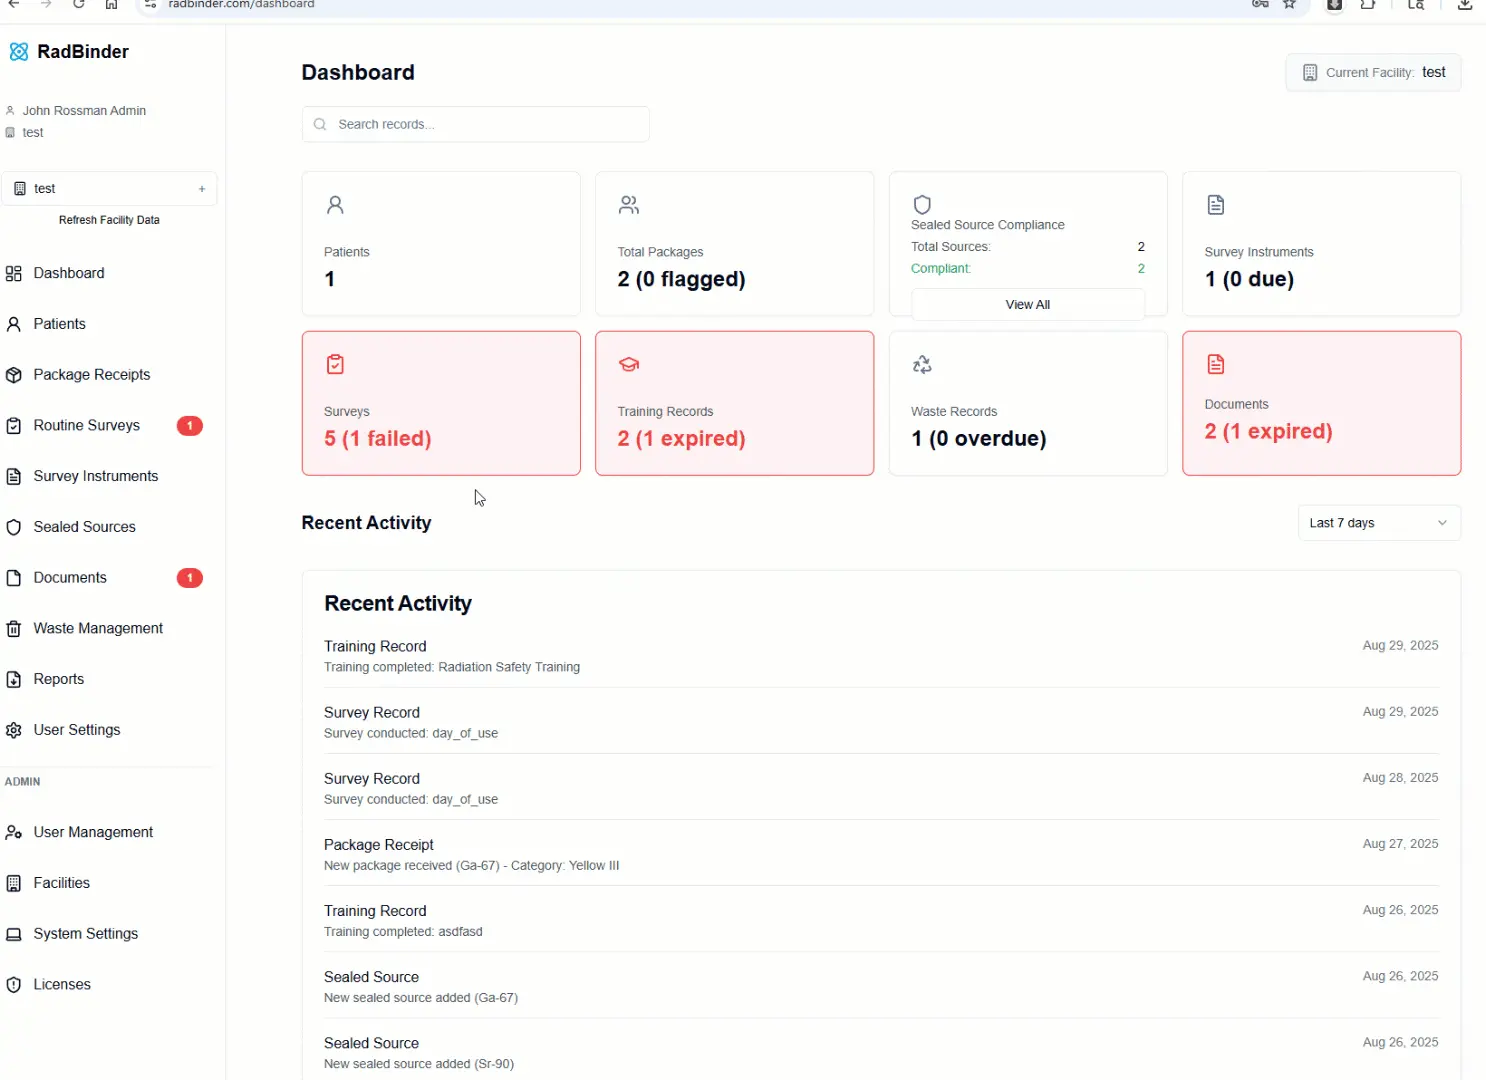Click the Sealed Sources shield icon in sidebar
Screen dimensions: 1486x1080
tap(14, 527)
